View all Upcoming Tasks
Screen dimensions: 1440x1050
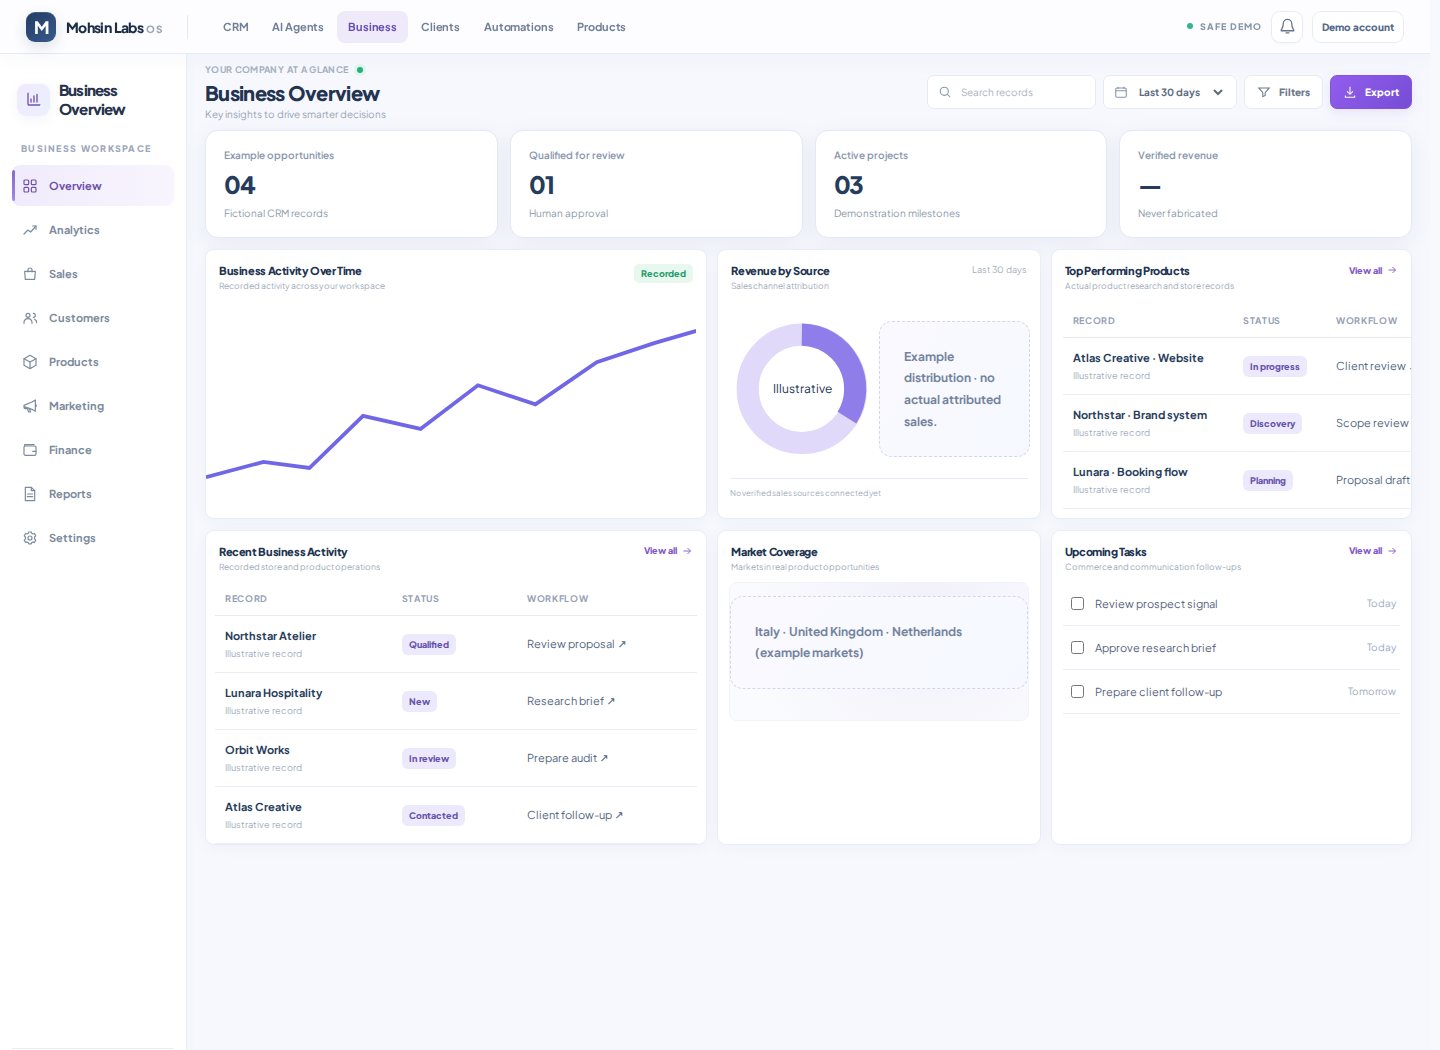(x=1372, y=551)
